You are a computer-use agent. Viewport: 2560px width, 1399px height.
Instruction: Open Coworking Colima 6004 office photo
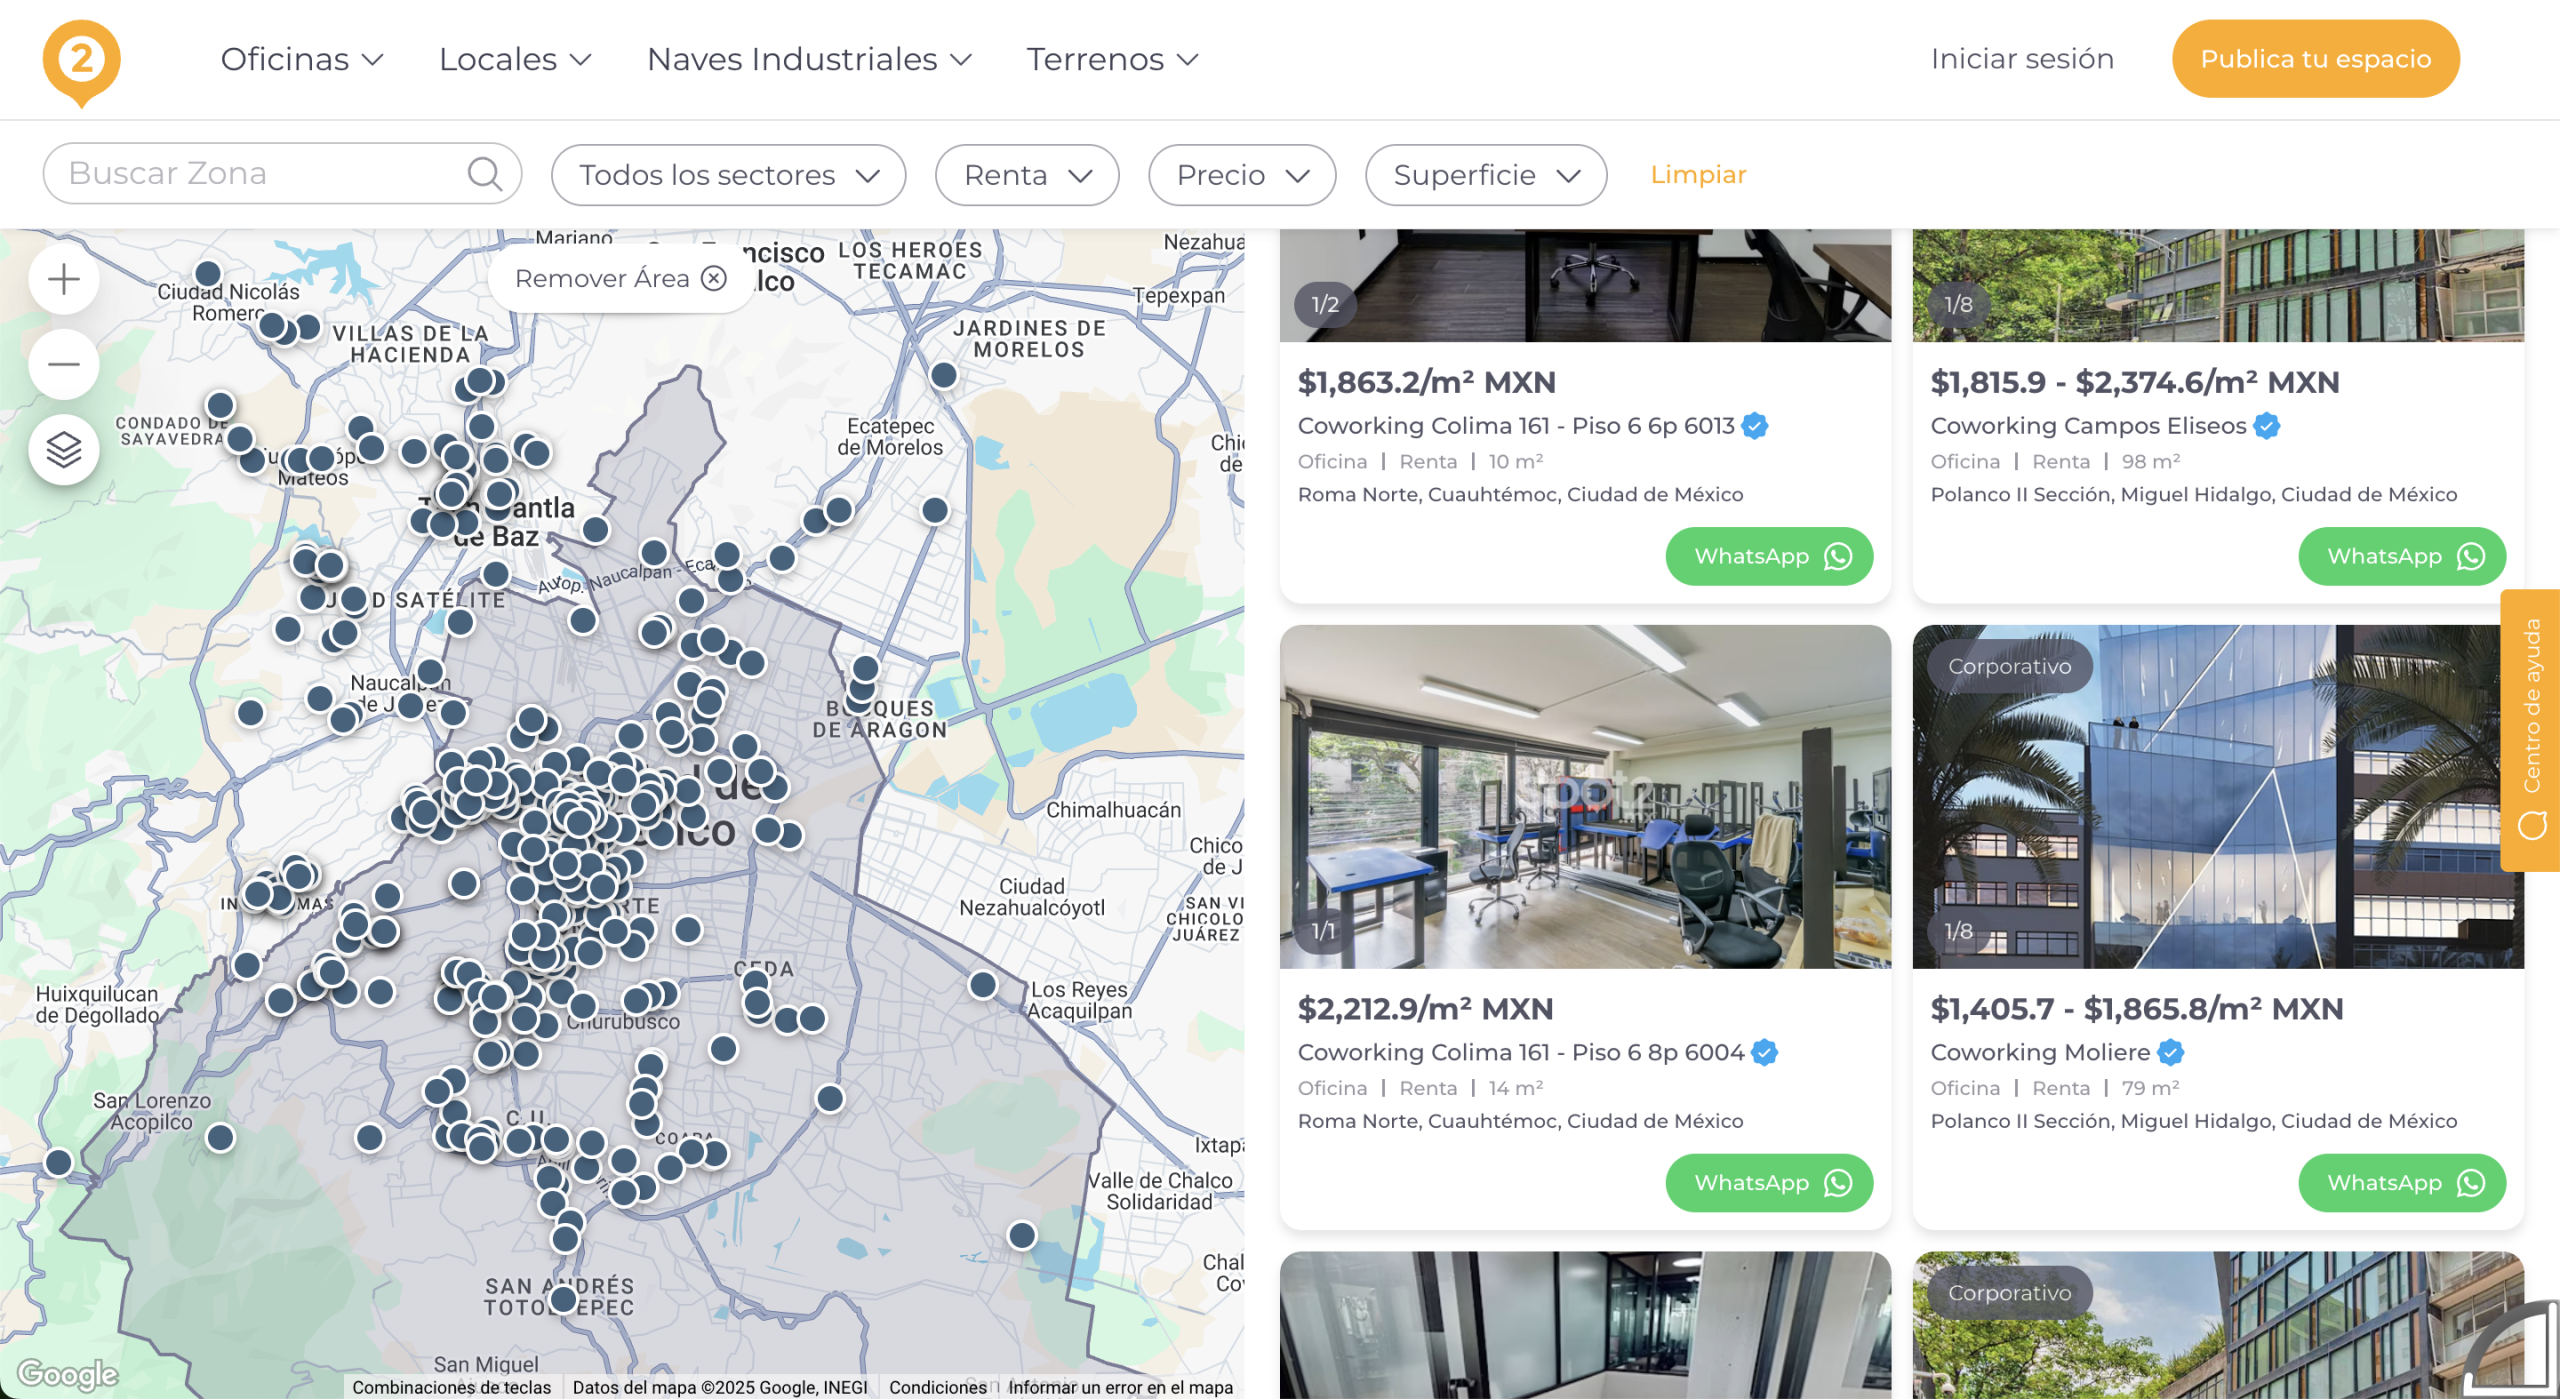click(1585, 797)
